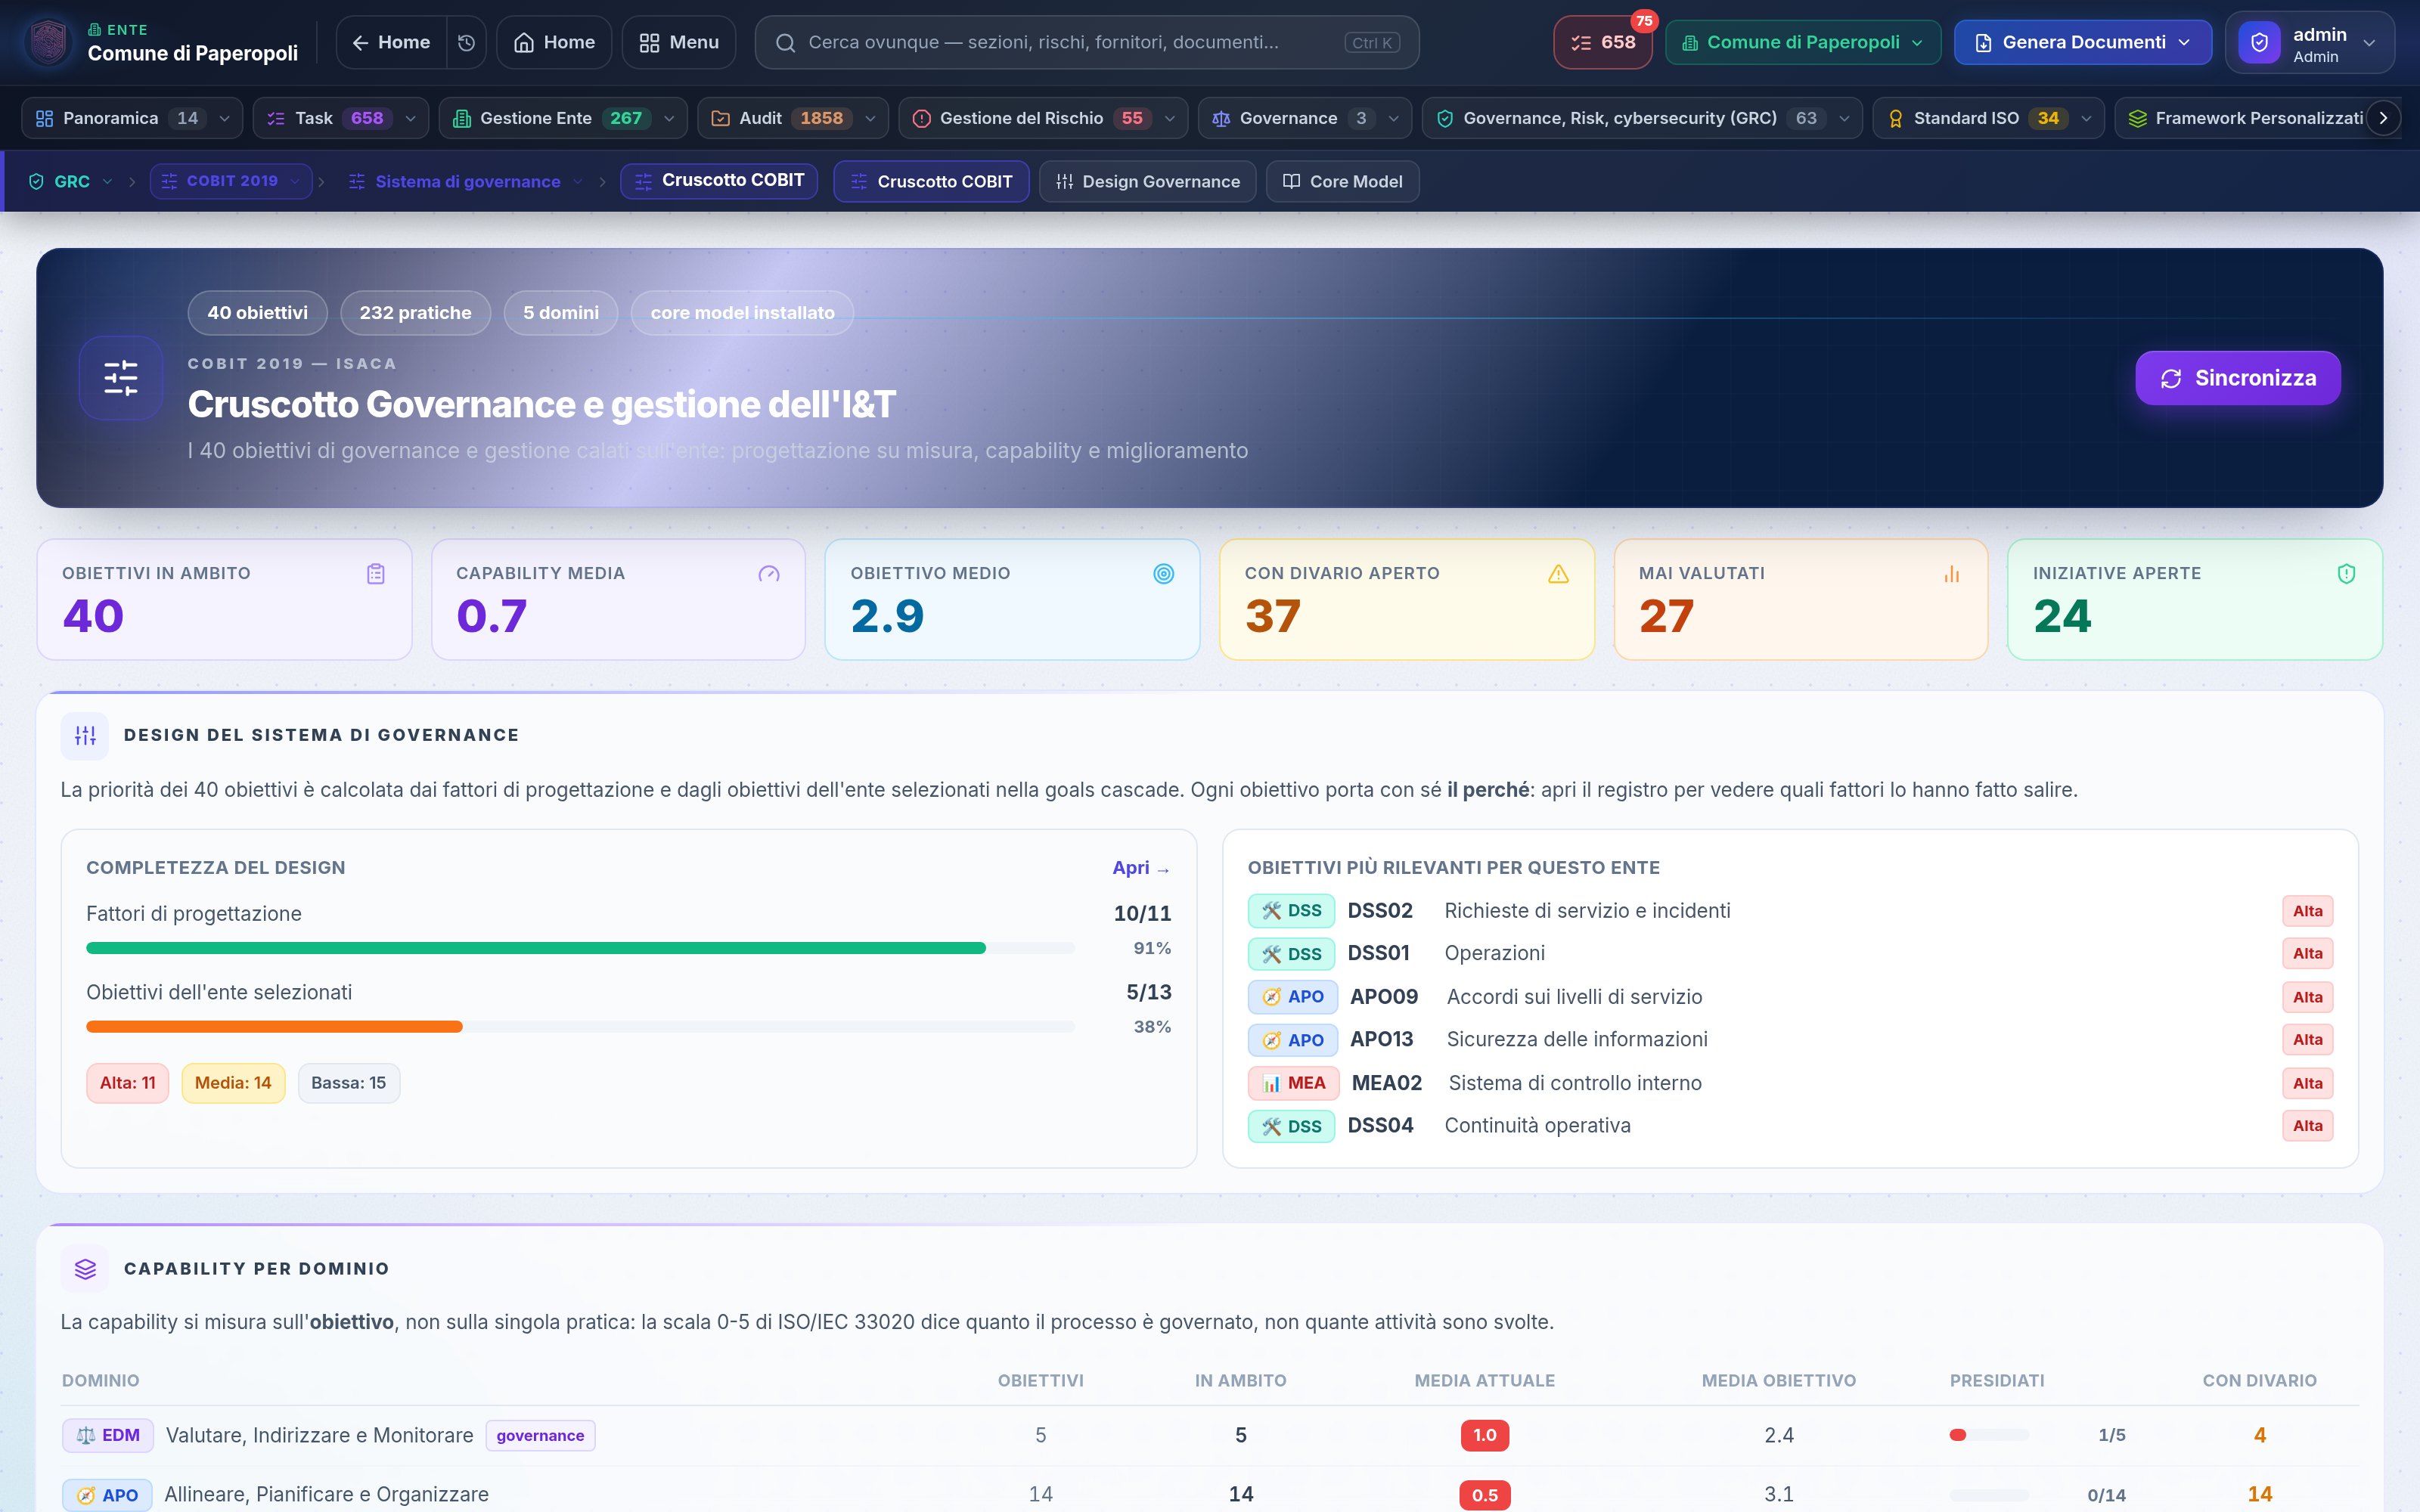Click the APO badge in the domain table
Viewport: 2420px width, 1512px height.
107,1495
